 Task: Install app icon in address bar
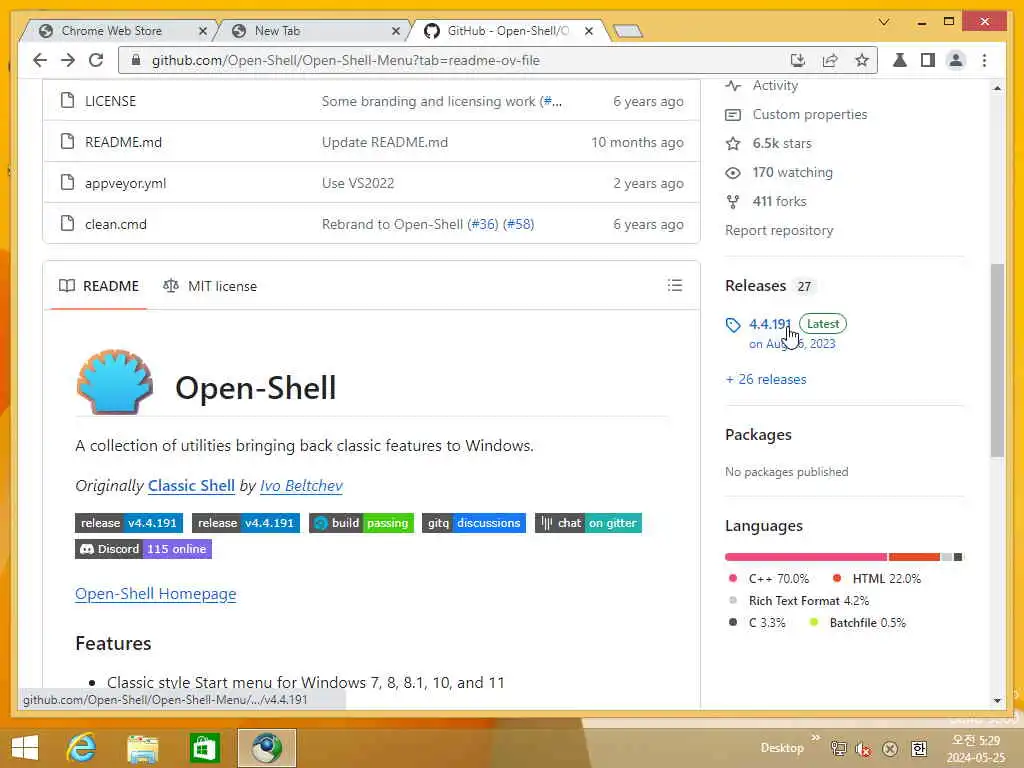[x=797, y=60]
